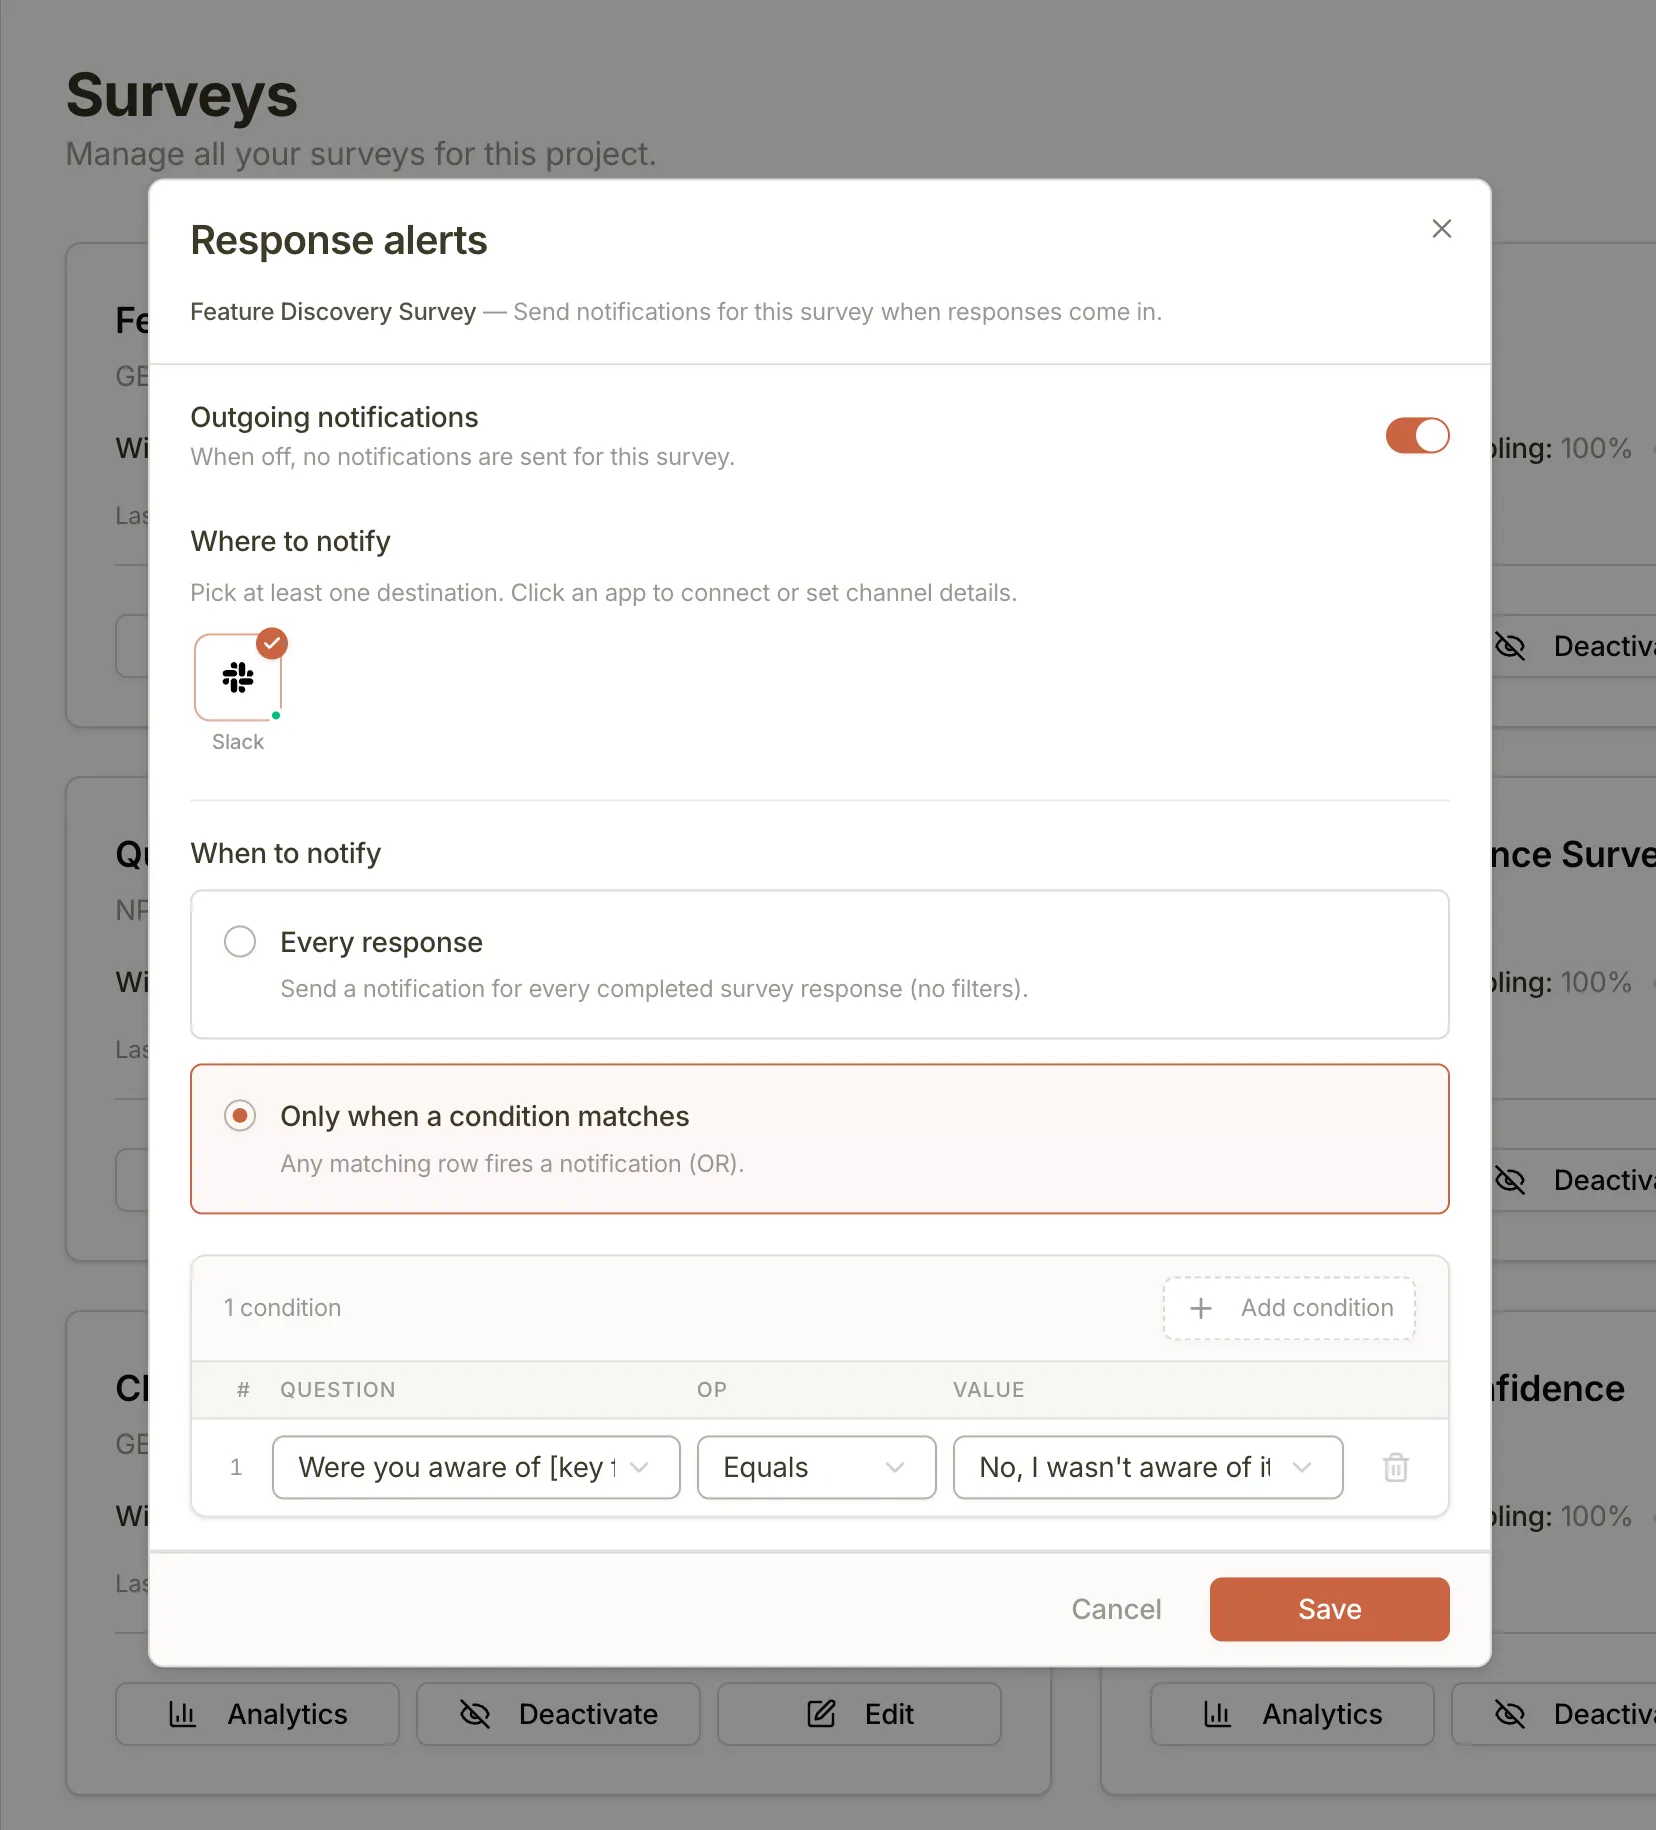This screenshot has width=1656, height=1830.
Task: Select Only when a condition matches
Action: 239,1115
